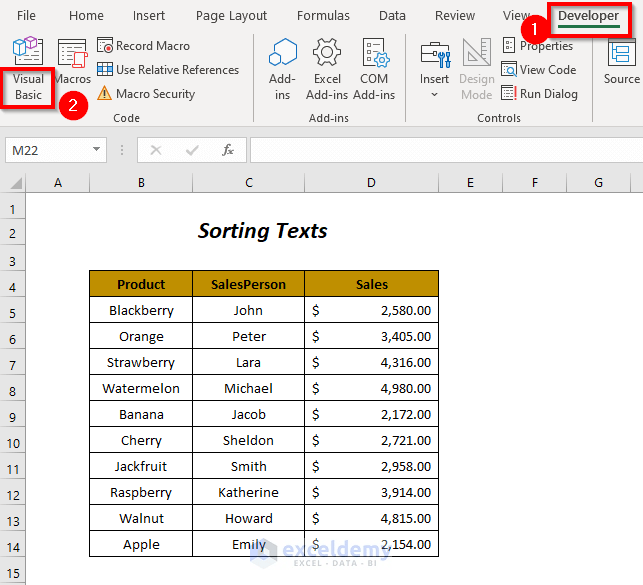
Task: Switch to the Insert ribbon tab
Action: (148, 16)
